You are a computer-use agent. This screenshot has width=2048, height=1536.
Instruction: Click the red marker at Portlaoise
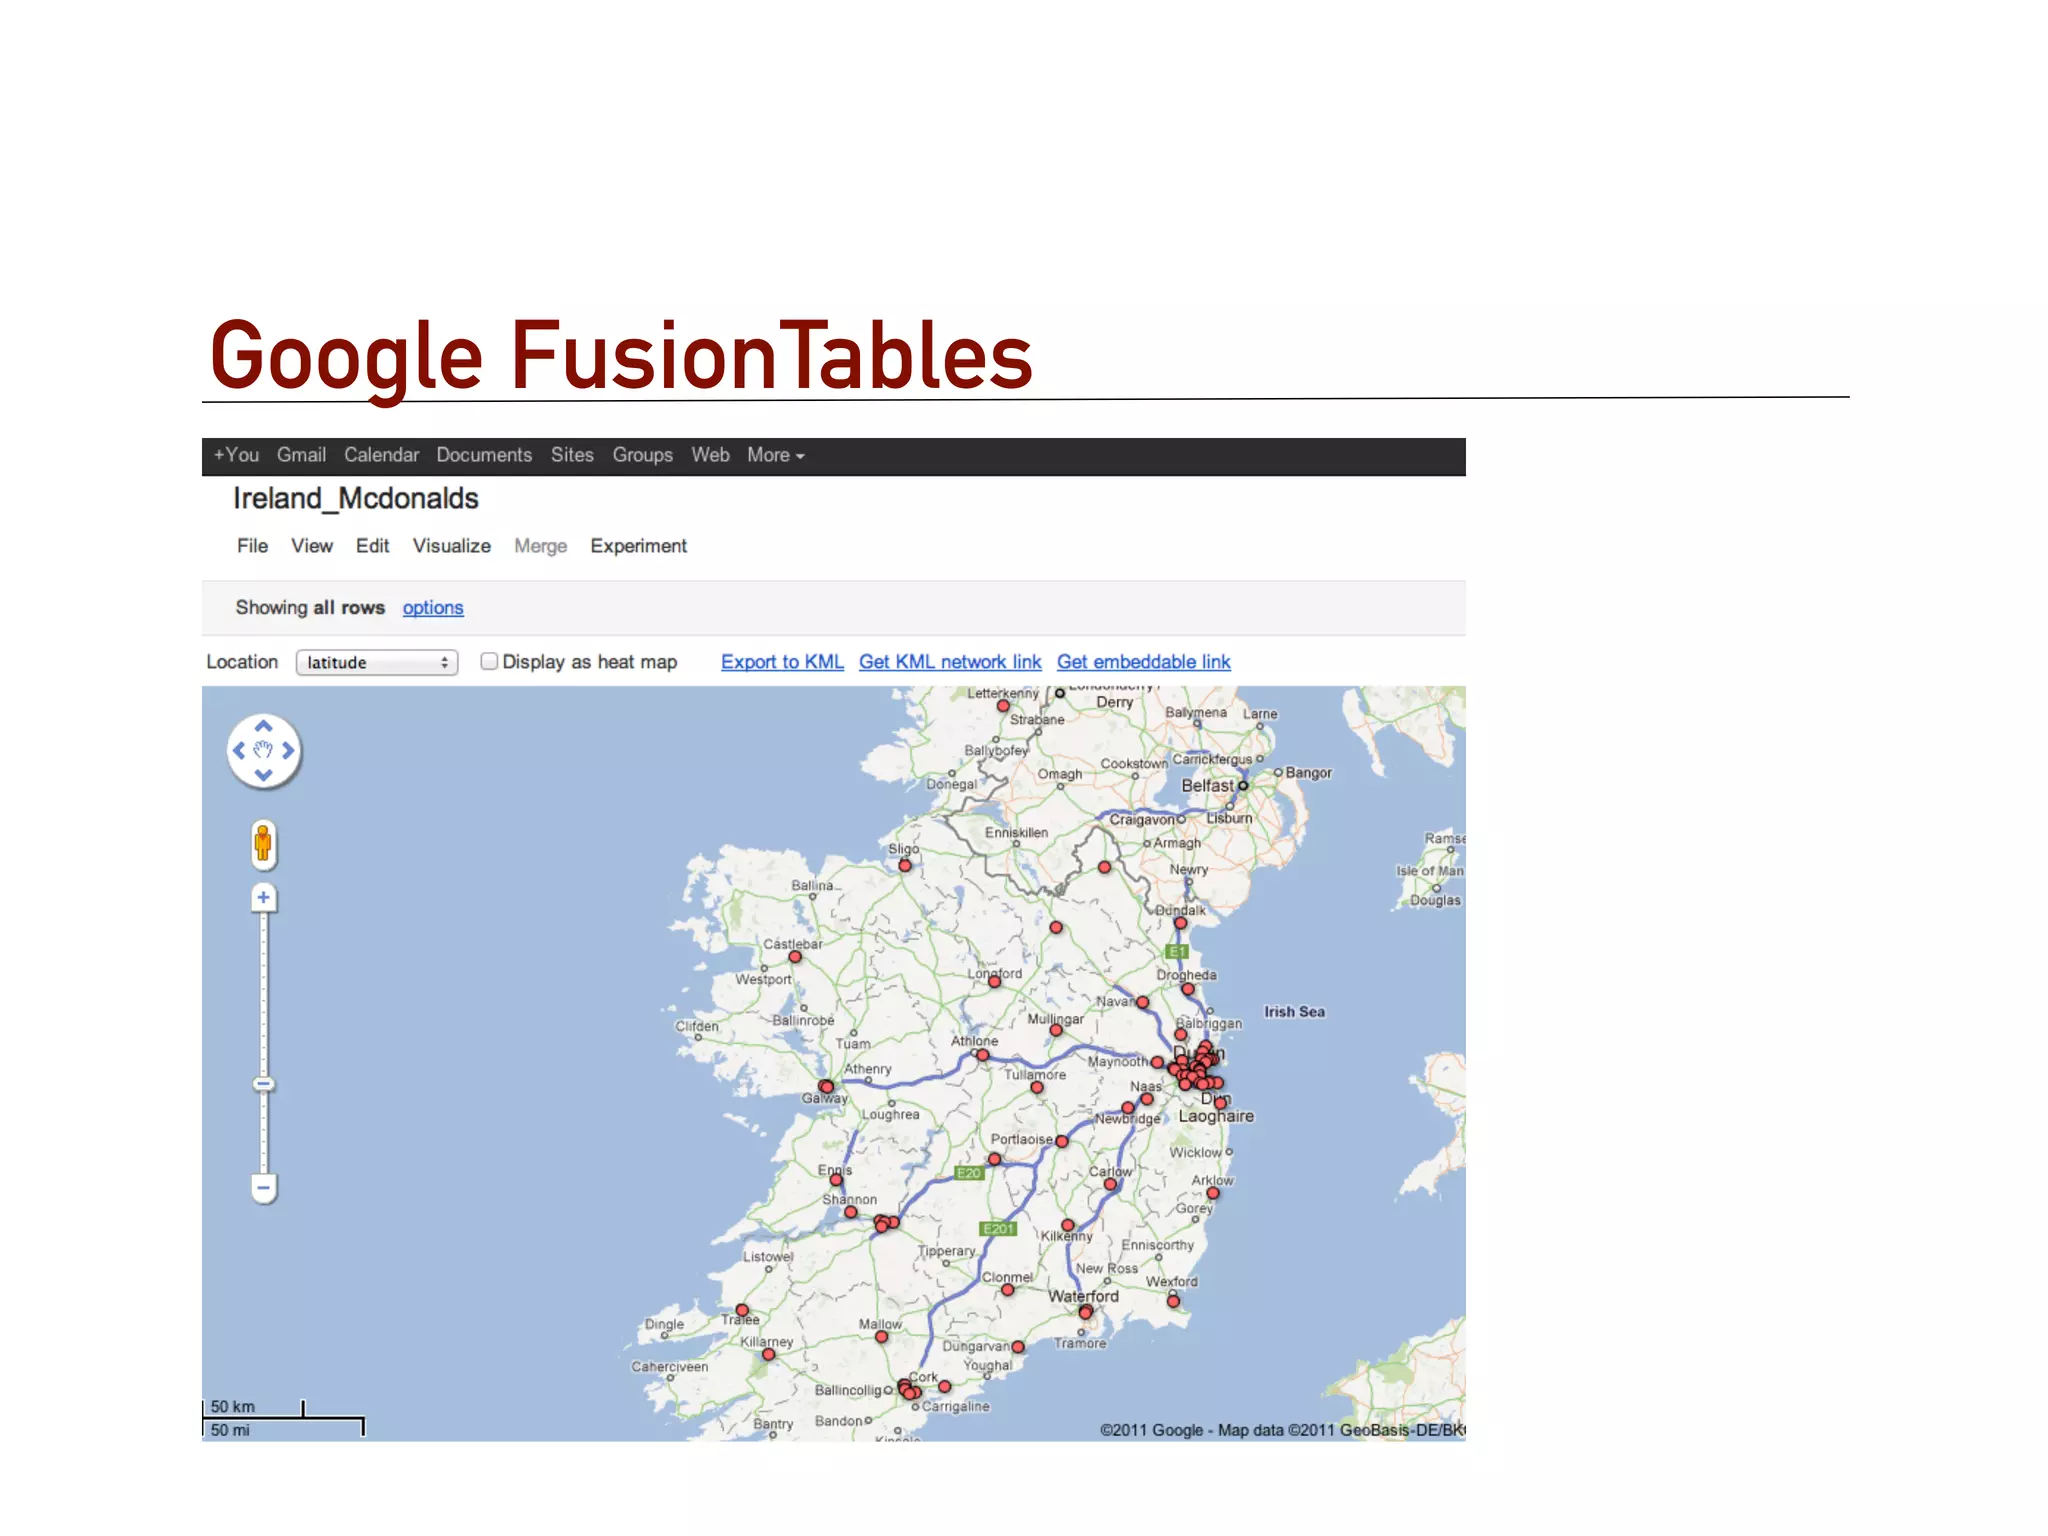pos(1062,1141)
